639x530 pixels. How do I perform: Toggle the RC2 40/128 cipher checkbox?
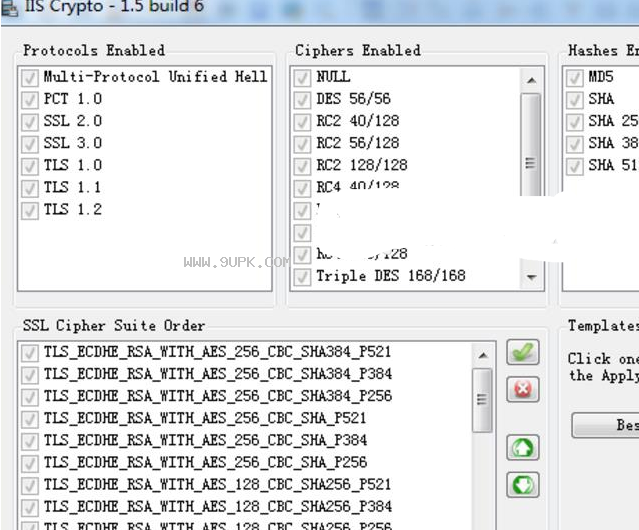302,121
